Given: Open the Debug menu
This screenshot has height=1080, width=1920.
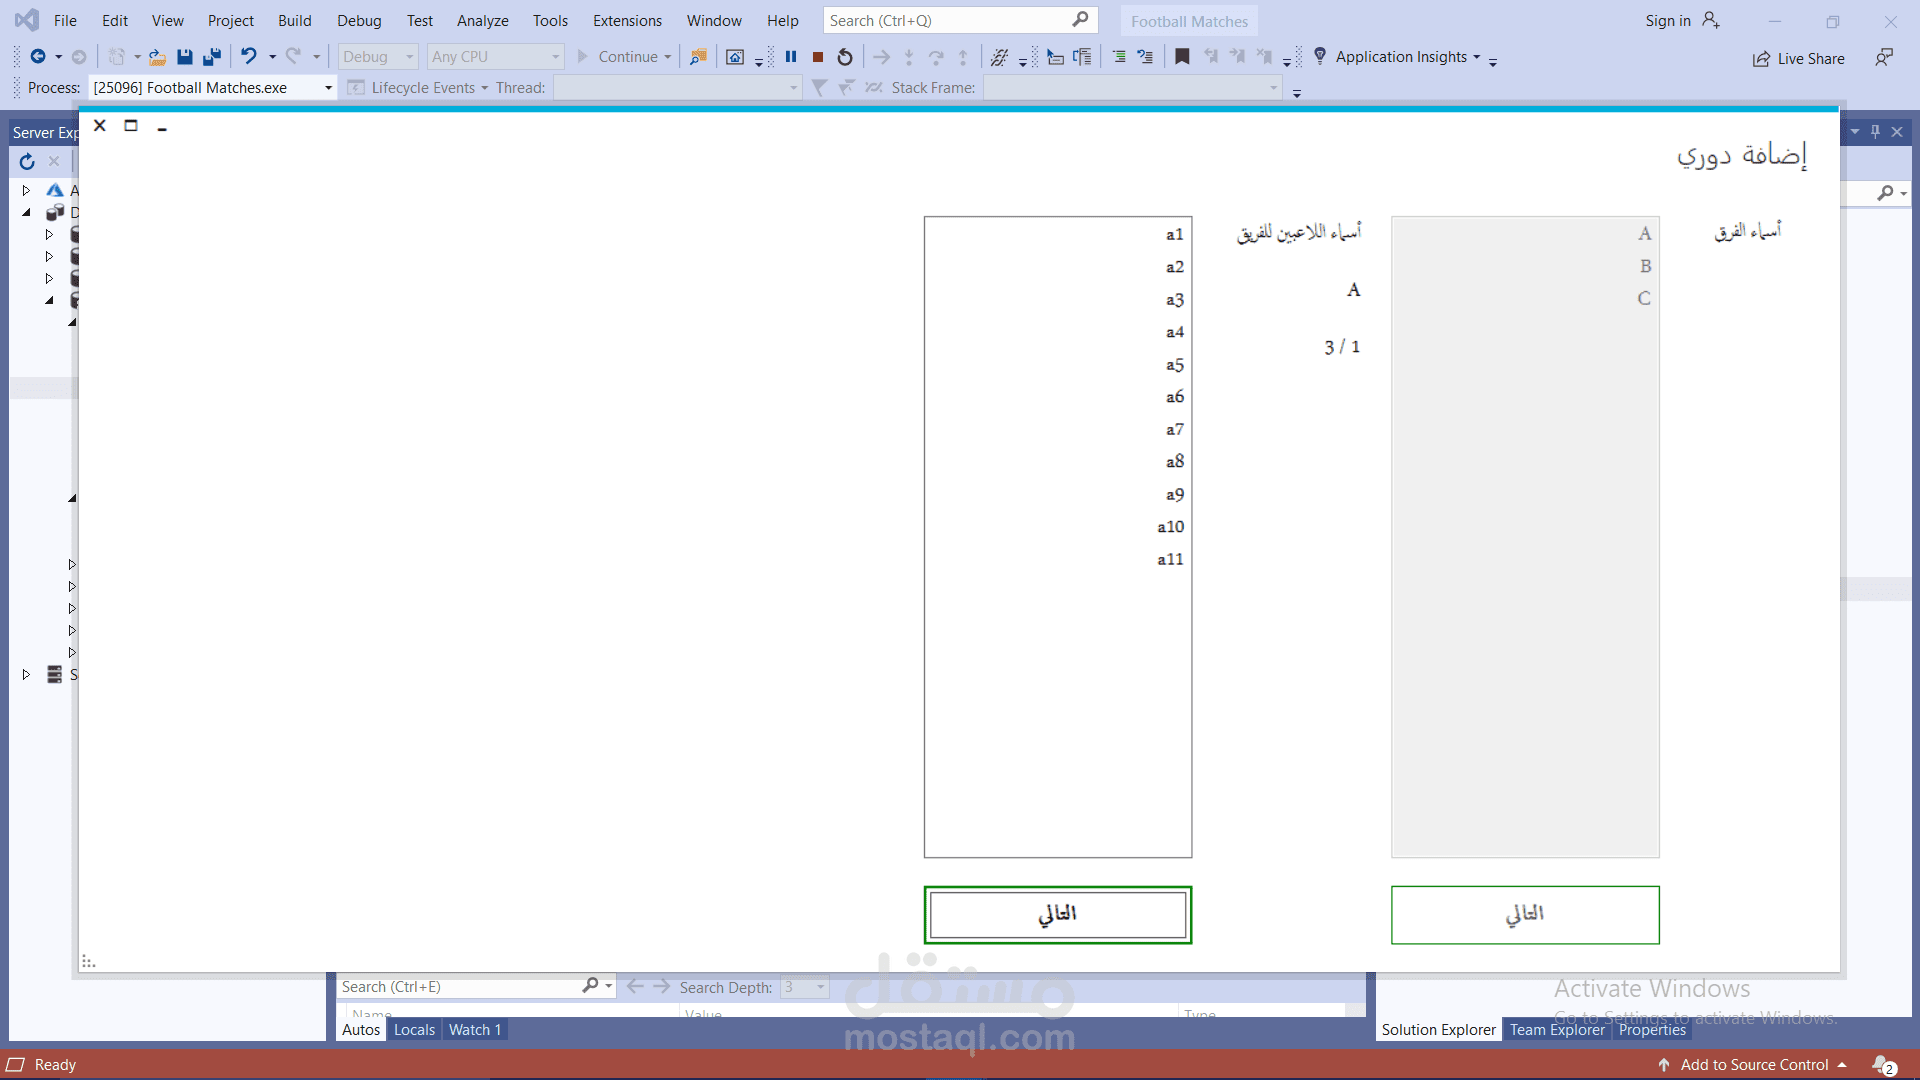Looking at the screenshot, I should 359,20.
